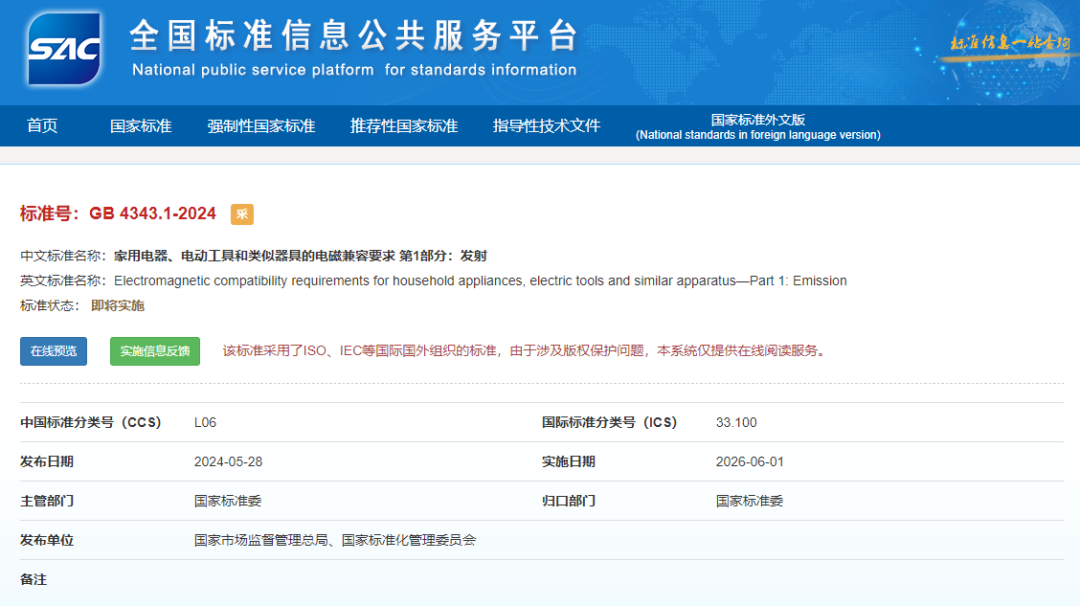The height and width of the screenshot is (606, 1080).
Task: Click the publish date 2024-05-28
Action: click(x=228, y=462)
